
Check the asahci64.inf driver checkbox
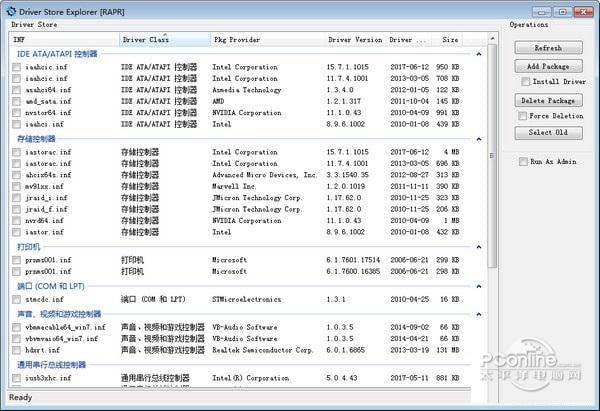(x=16, y=90)
